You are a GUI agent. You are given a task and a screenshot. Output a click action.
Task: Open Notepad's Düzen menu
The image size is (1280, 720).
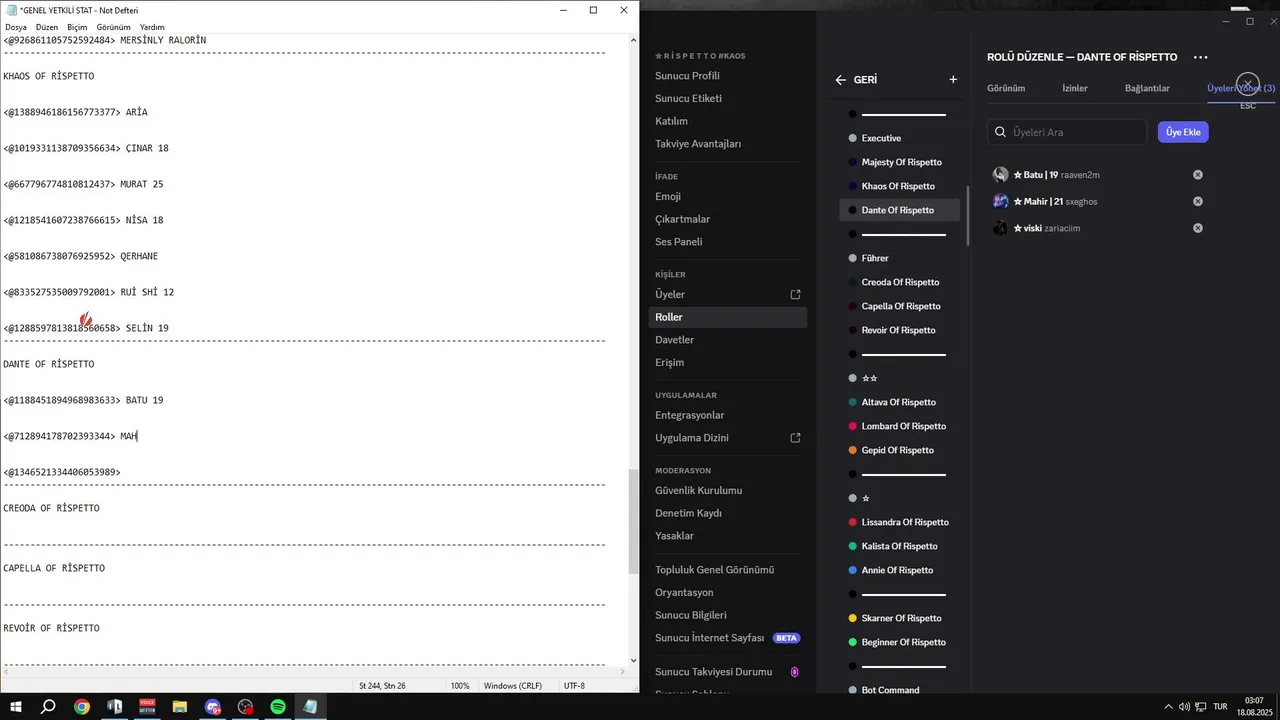[47, 27]
